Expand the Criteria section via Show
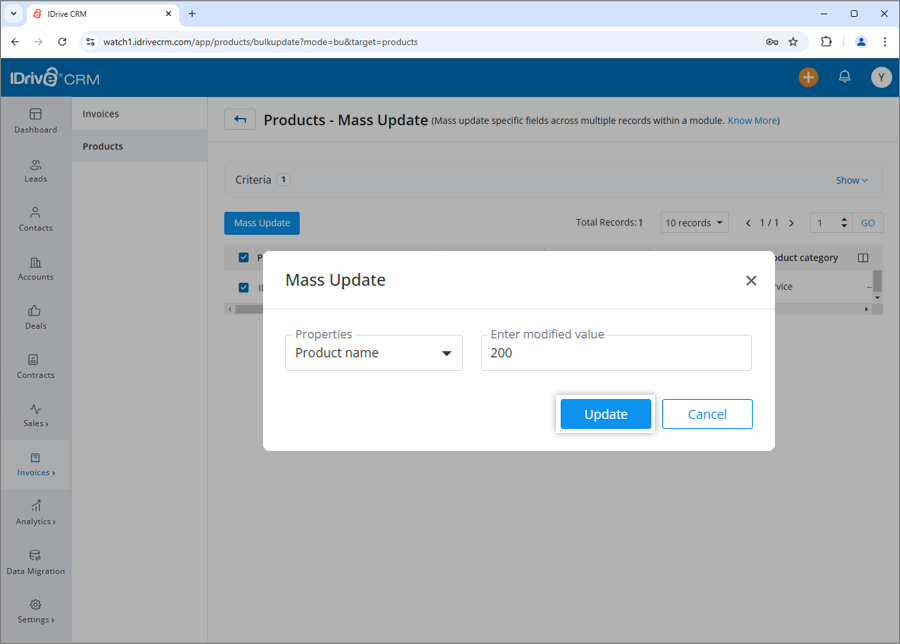Image resolution: width=900 pixels, height=644 pixels. 849,180
